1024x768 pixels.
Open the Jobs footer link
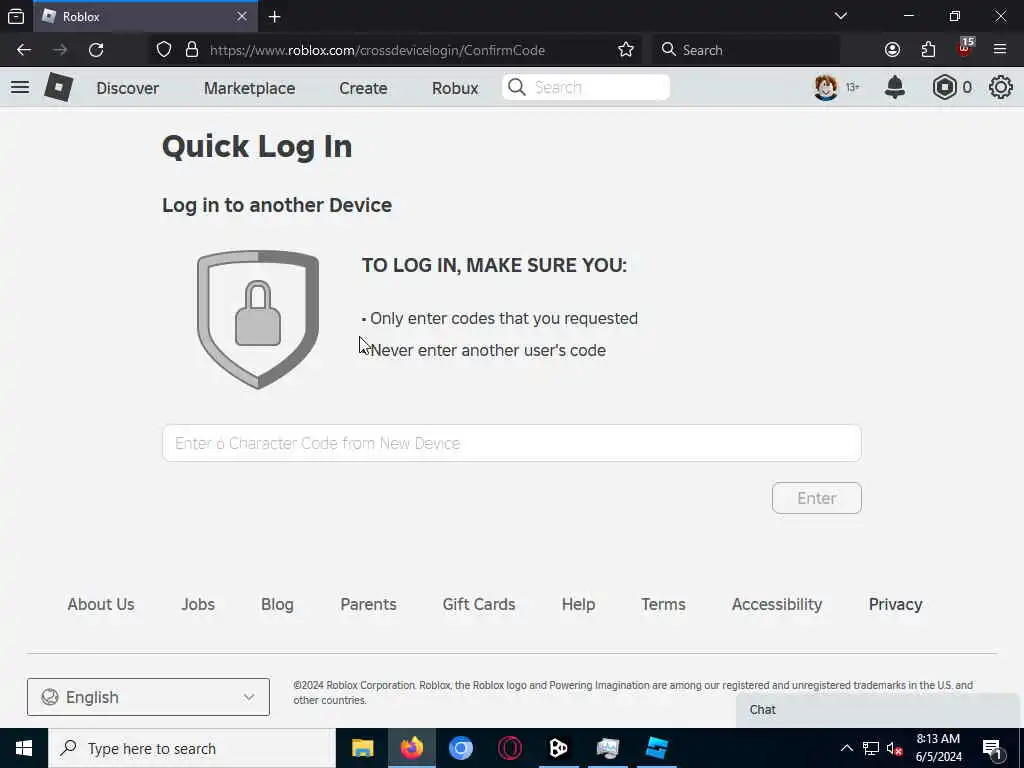point(198,604)
